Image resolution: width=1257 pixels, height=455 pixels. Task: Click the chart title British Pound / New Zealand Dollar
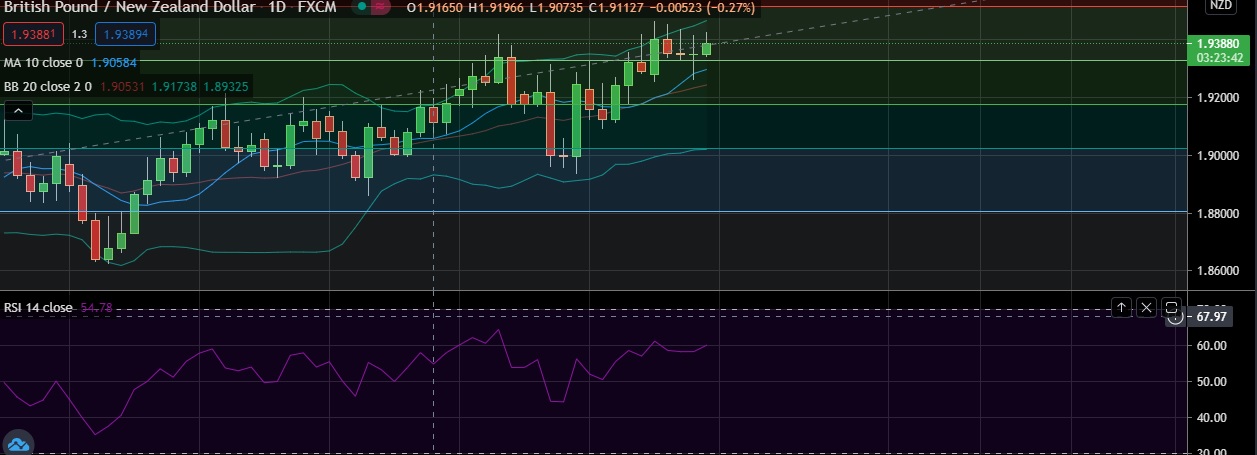[130, 7]
